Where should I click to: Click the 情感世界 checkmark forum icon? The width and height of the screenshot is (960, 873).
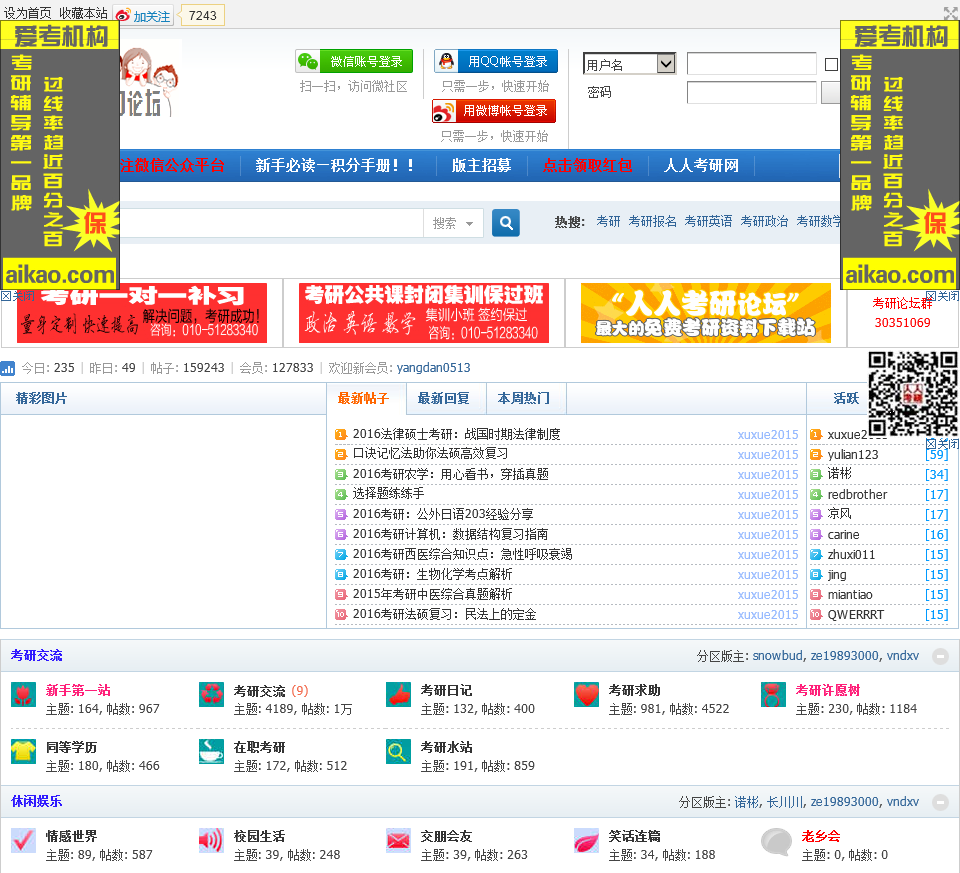click(23, 841)
